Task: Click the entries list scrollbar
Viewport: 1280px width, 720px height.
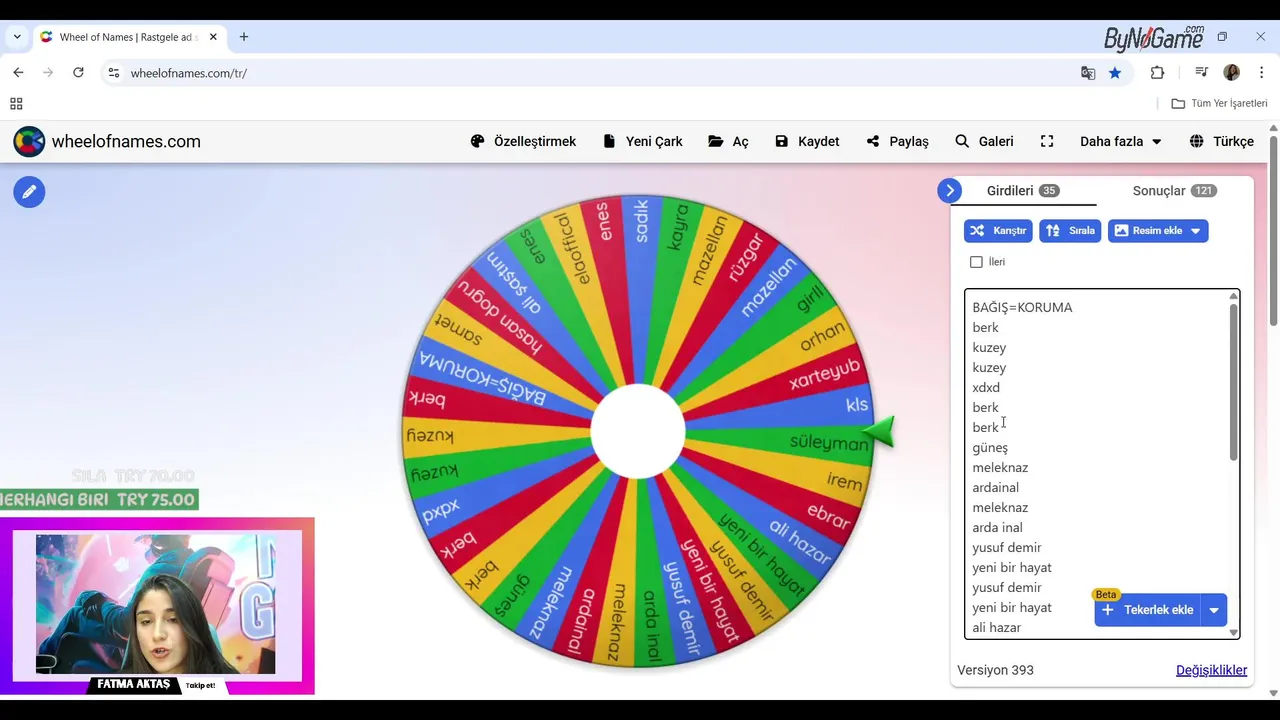Action: pyautogui.click(x=1233, y=382)
